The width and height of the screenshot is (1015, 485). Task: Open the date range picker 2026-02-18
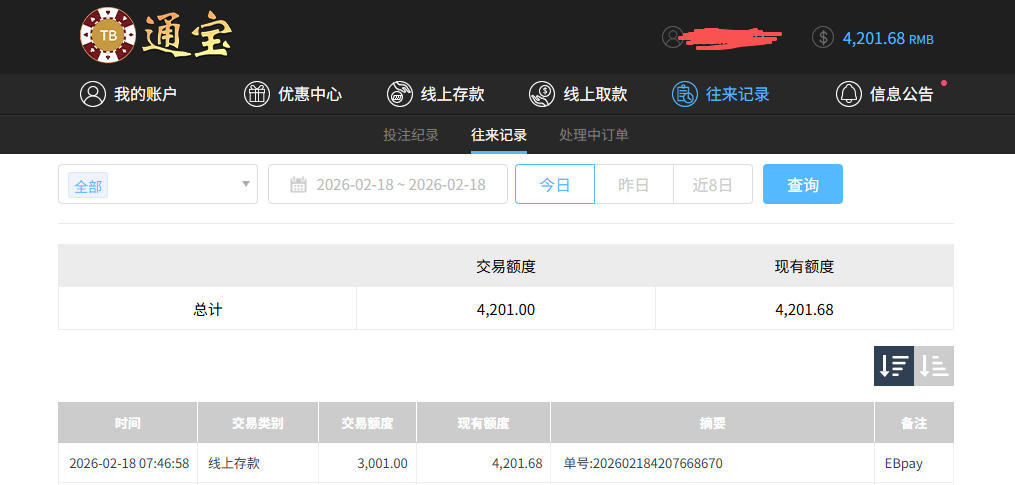point(400,185)
